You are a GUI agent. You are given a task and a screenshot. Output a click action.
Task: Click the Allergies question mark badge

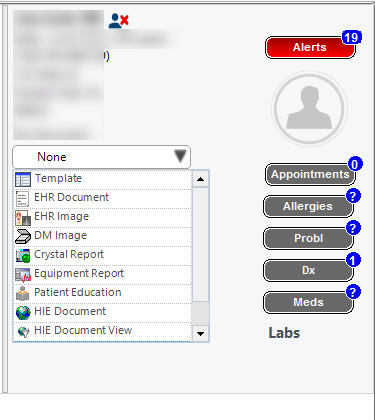(353, 196)
